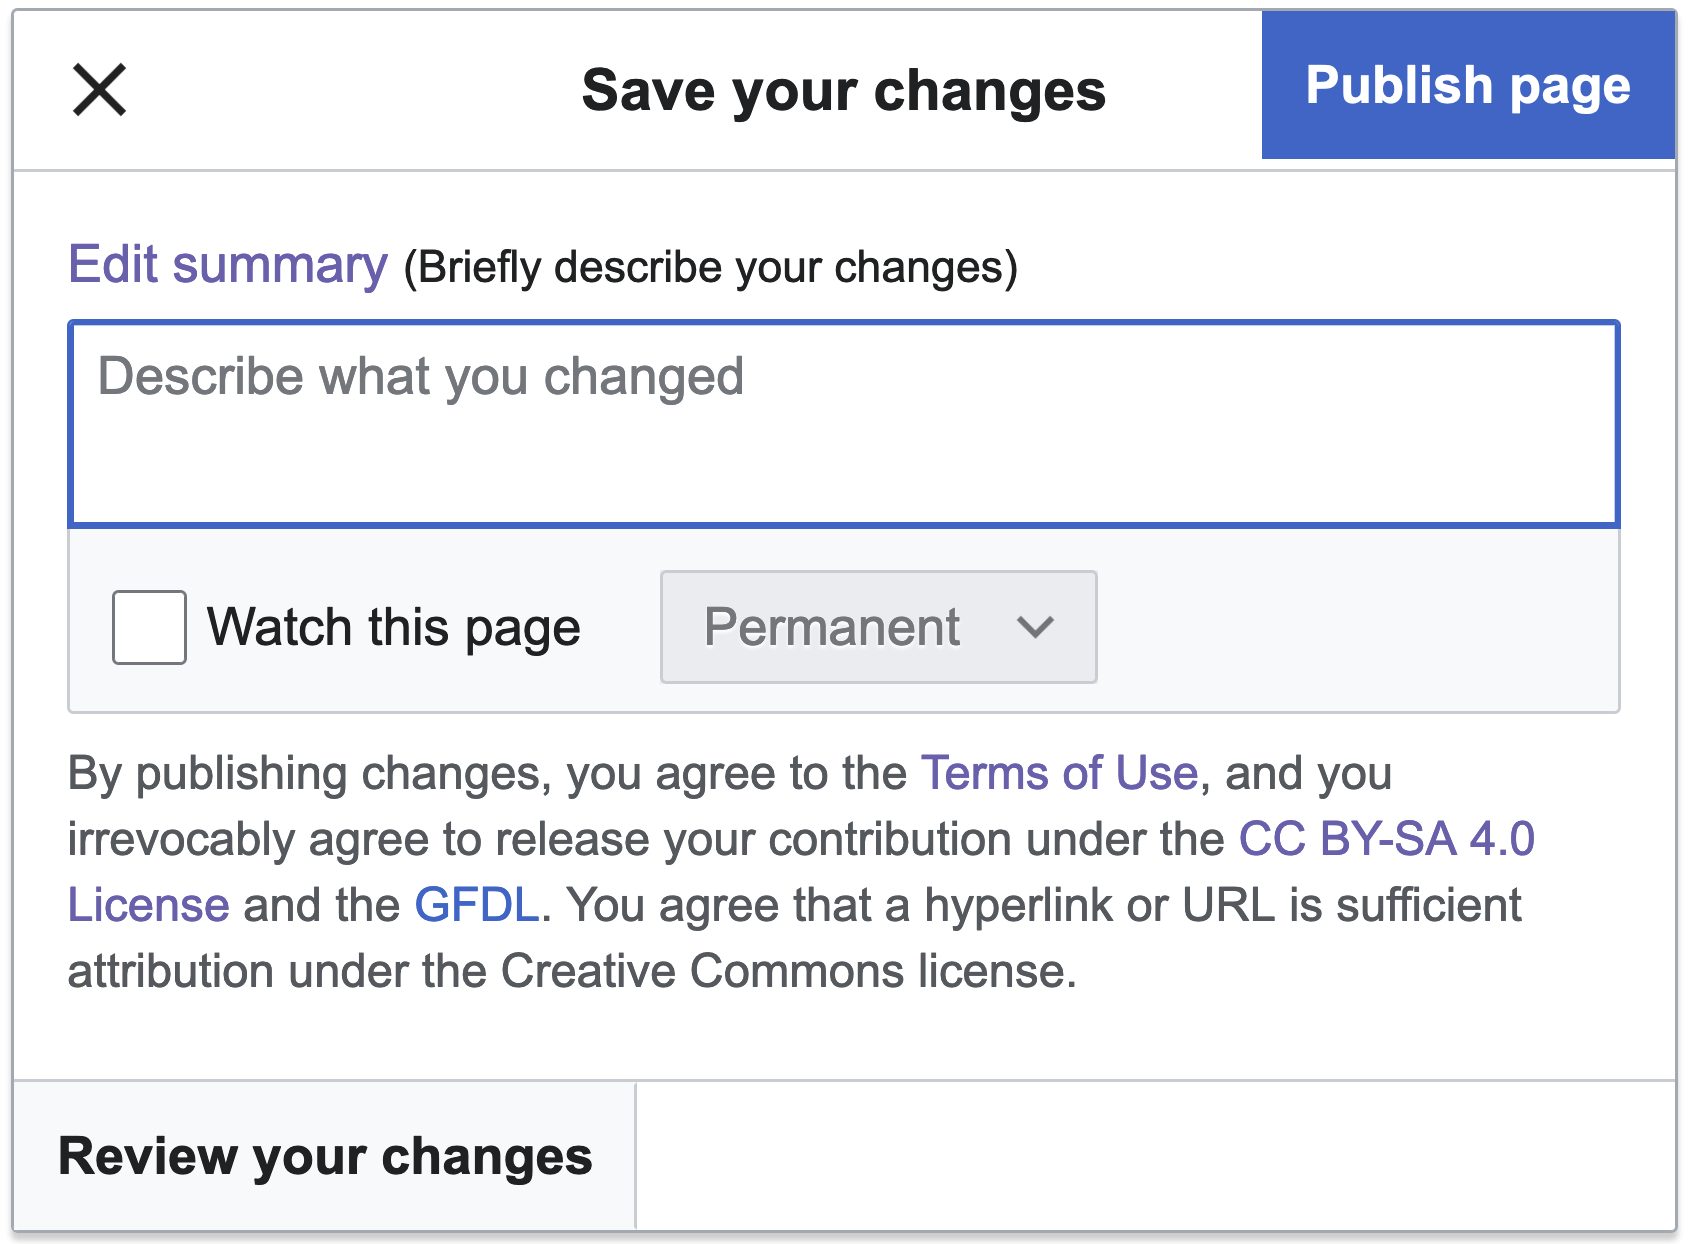Viewport: 1692px width, 1244px height.
Task: Enable the Watch this page checkbox
Action: (x=149, y=627)
